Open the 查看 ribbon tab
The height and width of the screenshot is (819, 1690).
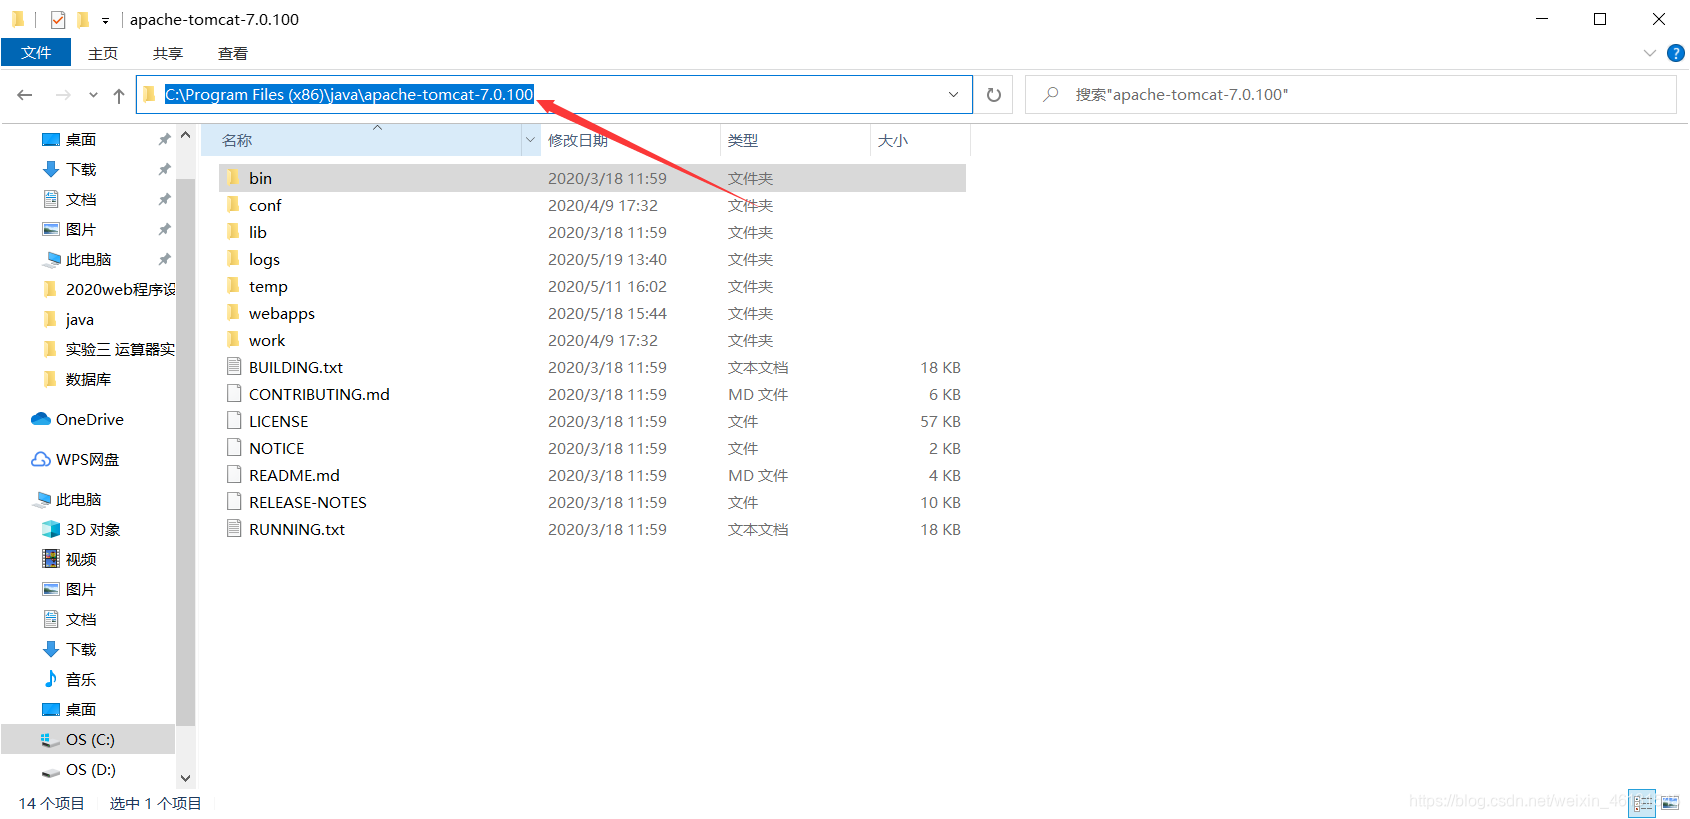point(233,53)
